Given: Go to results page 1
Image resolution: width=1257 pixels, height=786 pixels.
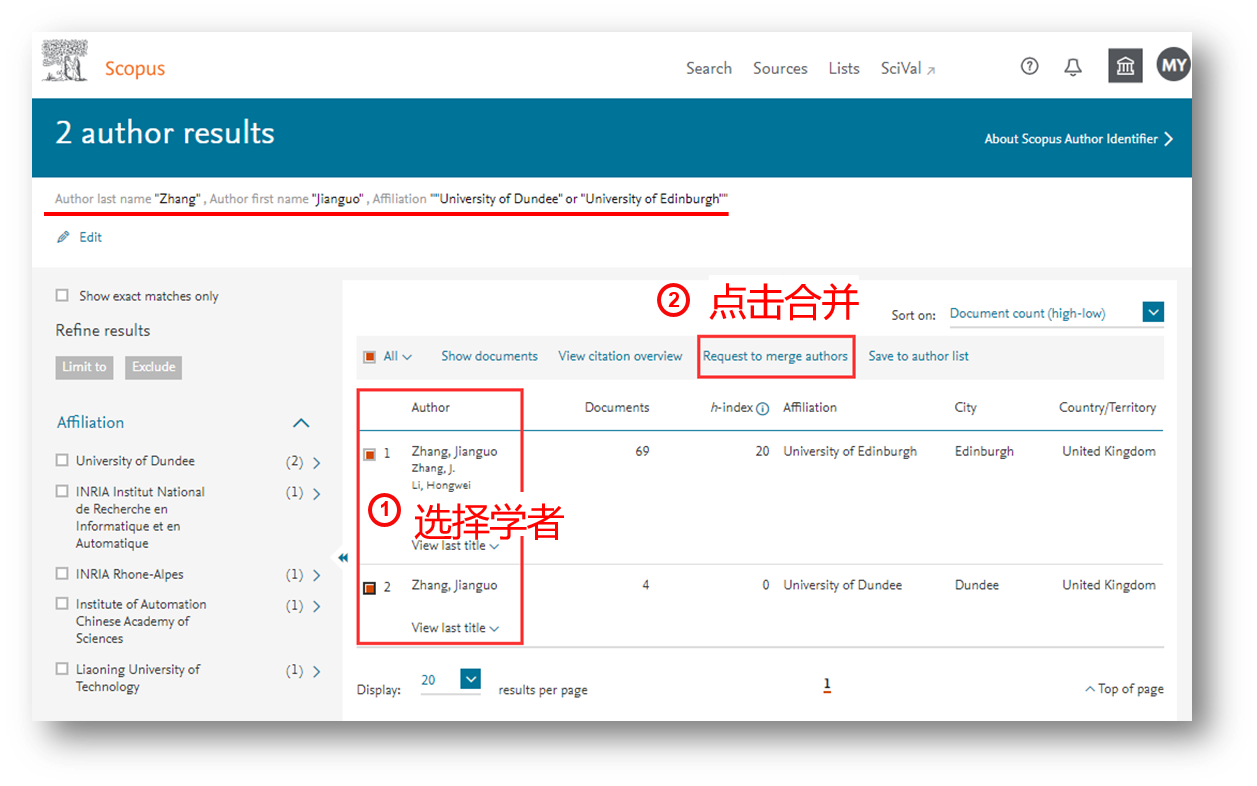Looking at the screenshot, I should [x=827, y=685].
